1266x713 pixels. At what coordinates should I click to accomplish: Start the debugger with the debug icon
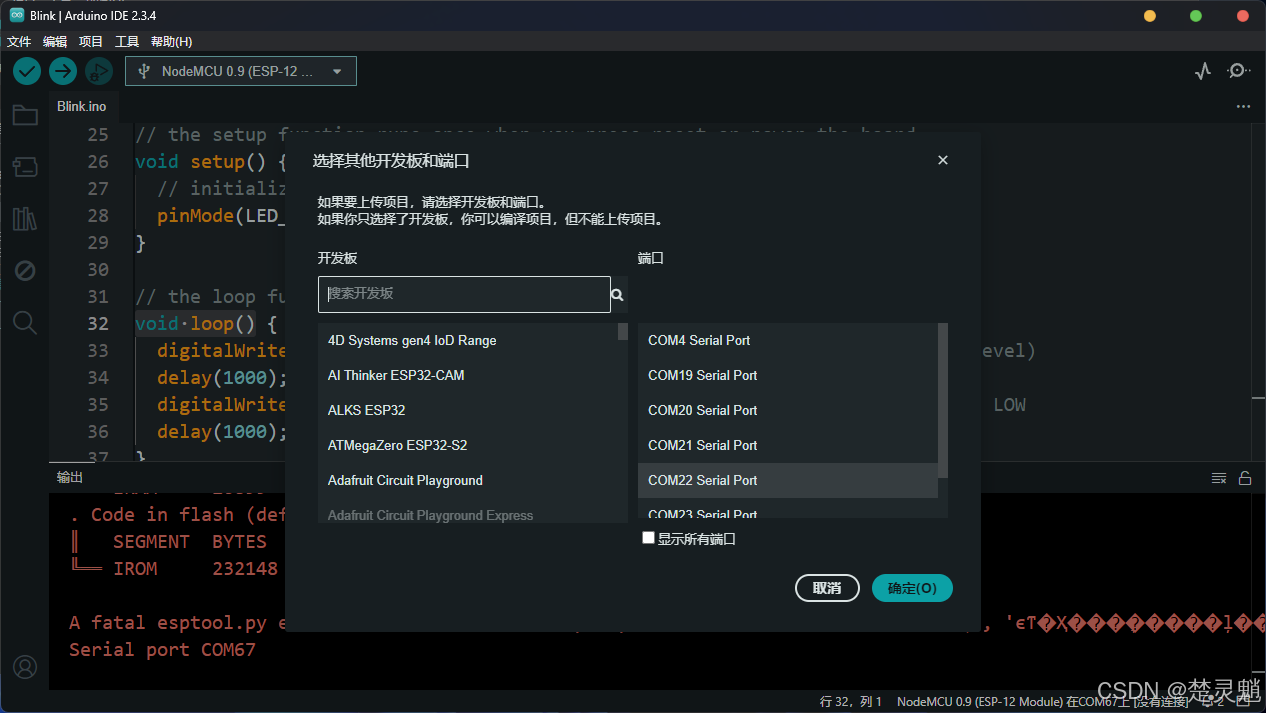pos(98,71)
